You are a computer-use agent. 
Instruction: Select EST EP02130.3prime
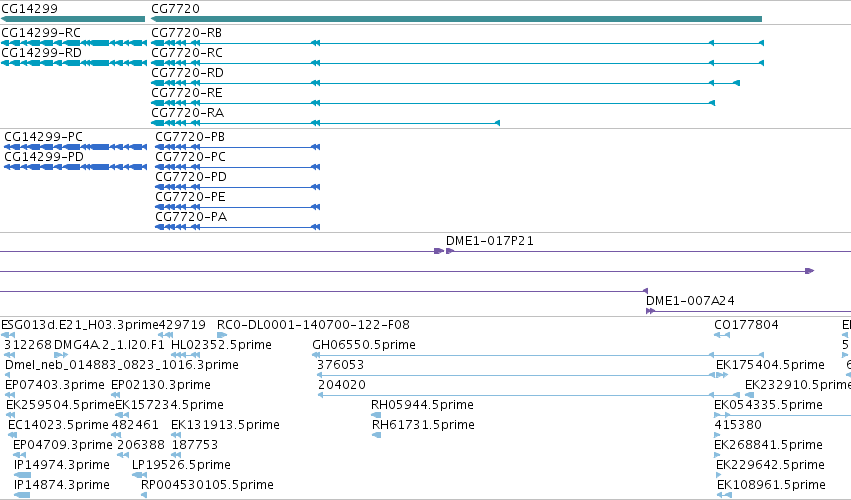pos(161,385)
